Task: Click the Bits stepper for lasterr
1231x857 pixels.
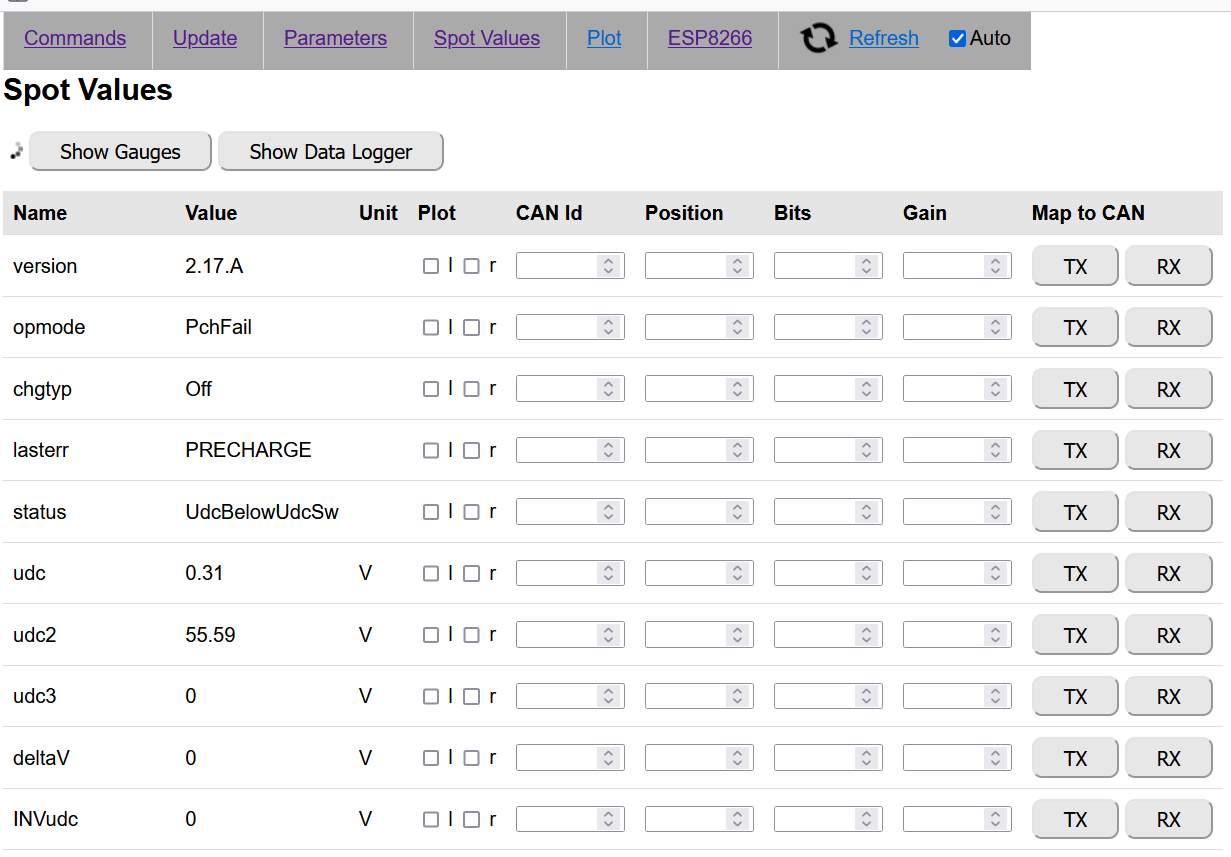Action: [x=866, y=451]
